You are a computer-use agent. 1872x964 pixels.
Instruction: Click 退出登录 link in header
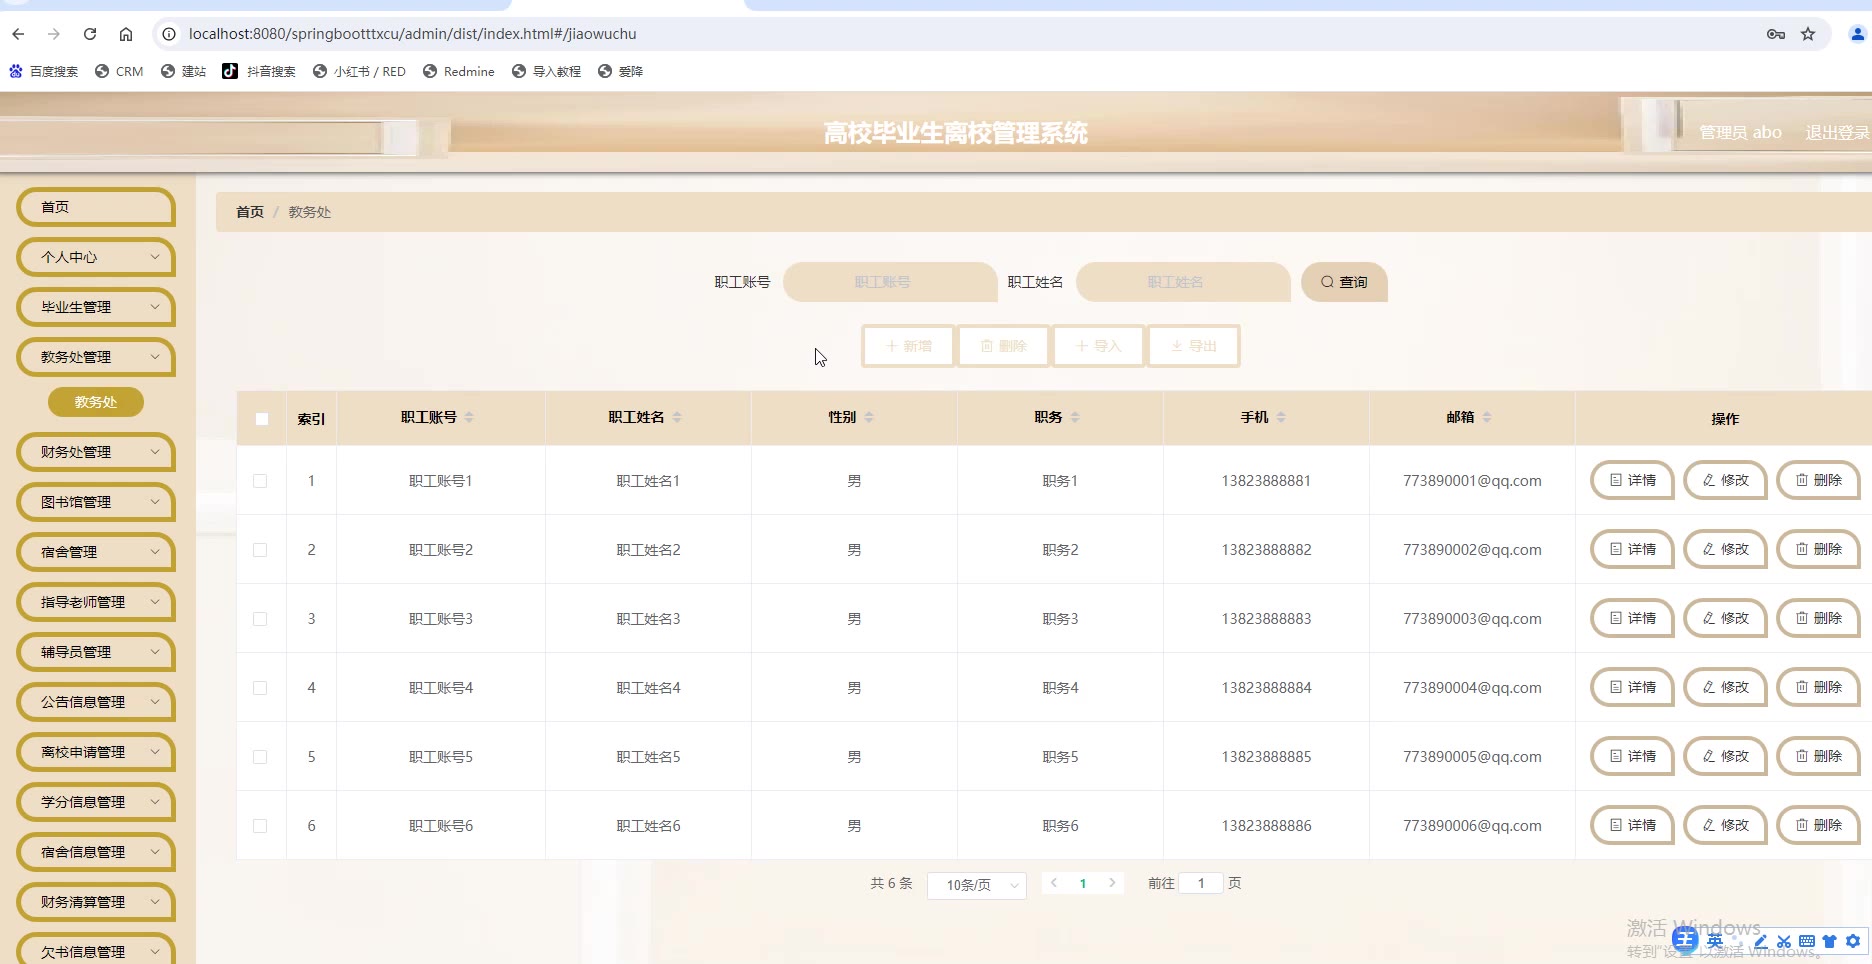1836,133
